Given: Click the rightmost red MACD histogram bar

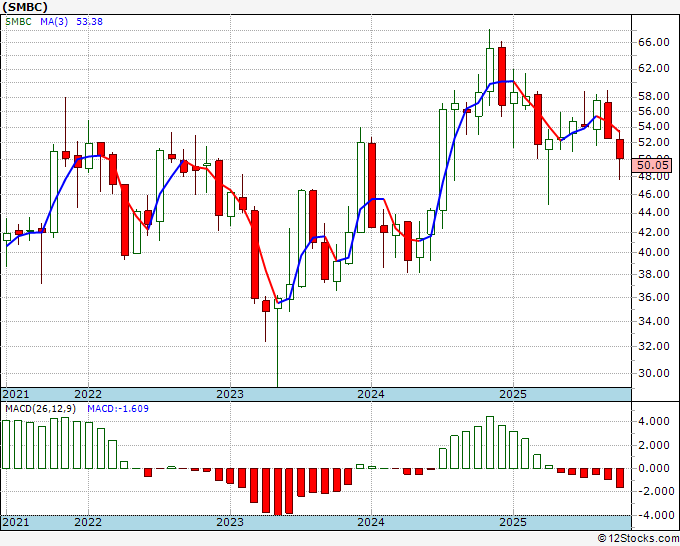Looking at the screenshot, I should click(620, 477).
